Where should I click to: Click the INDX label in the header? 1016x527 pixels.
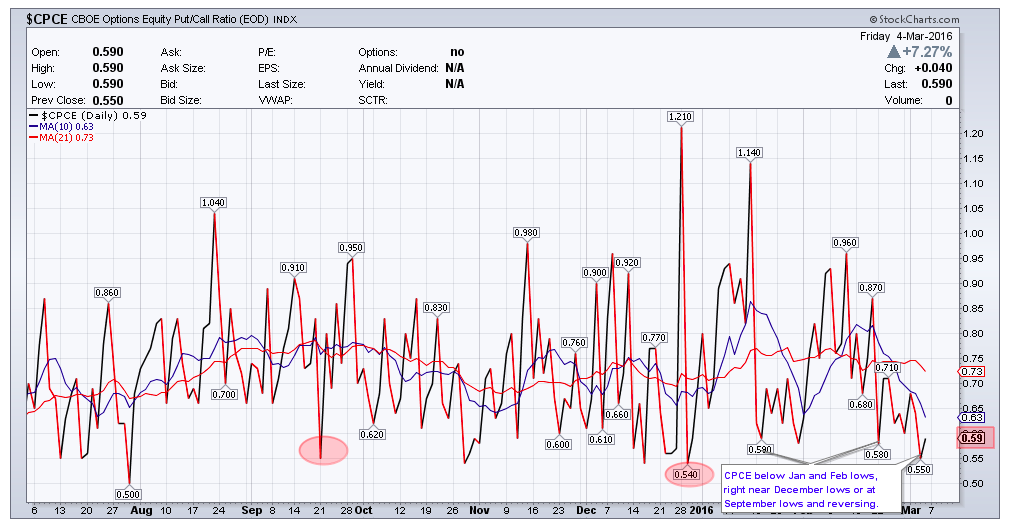(285, 20)
